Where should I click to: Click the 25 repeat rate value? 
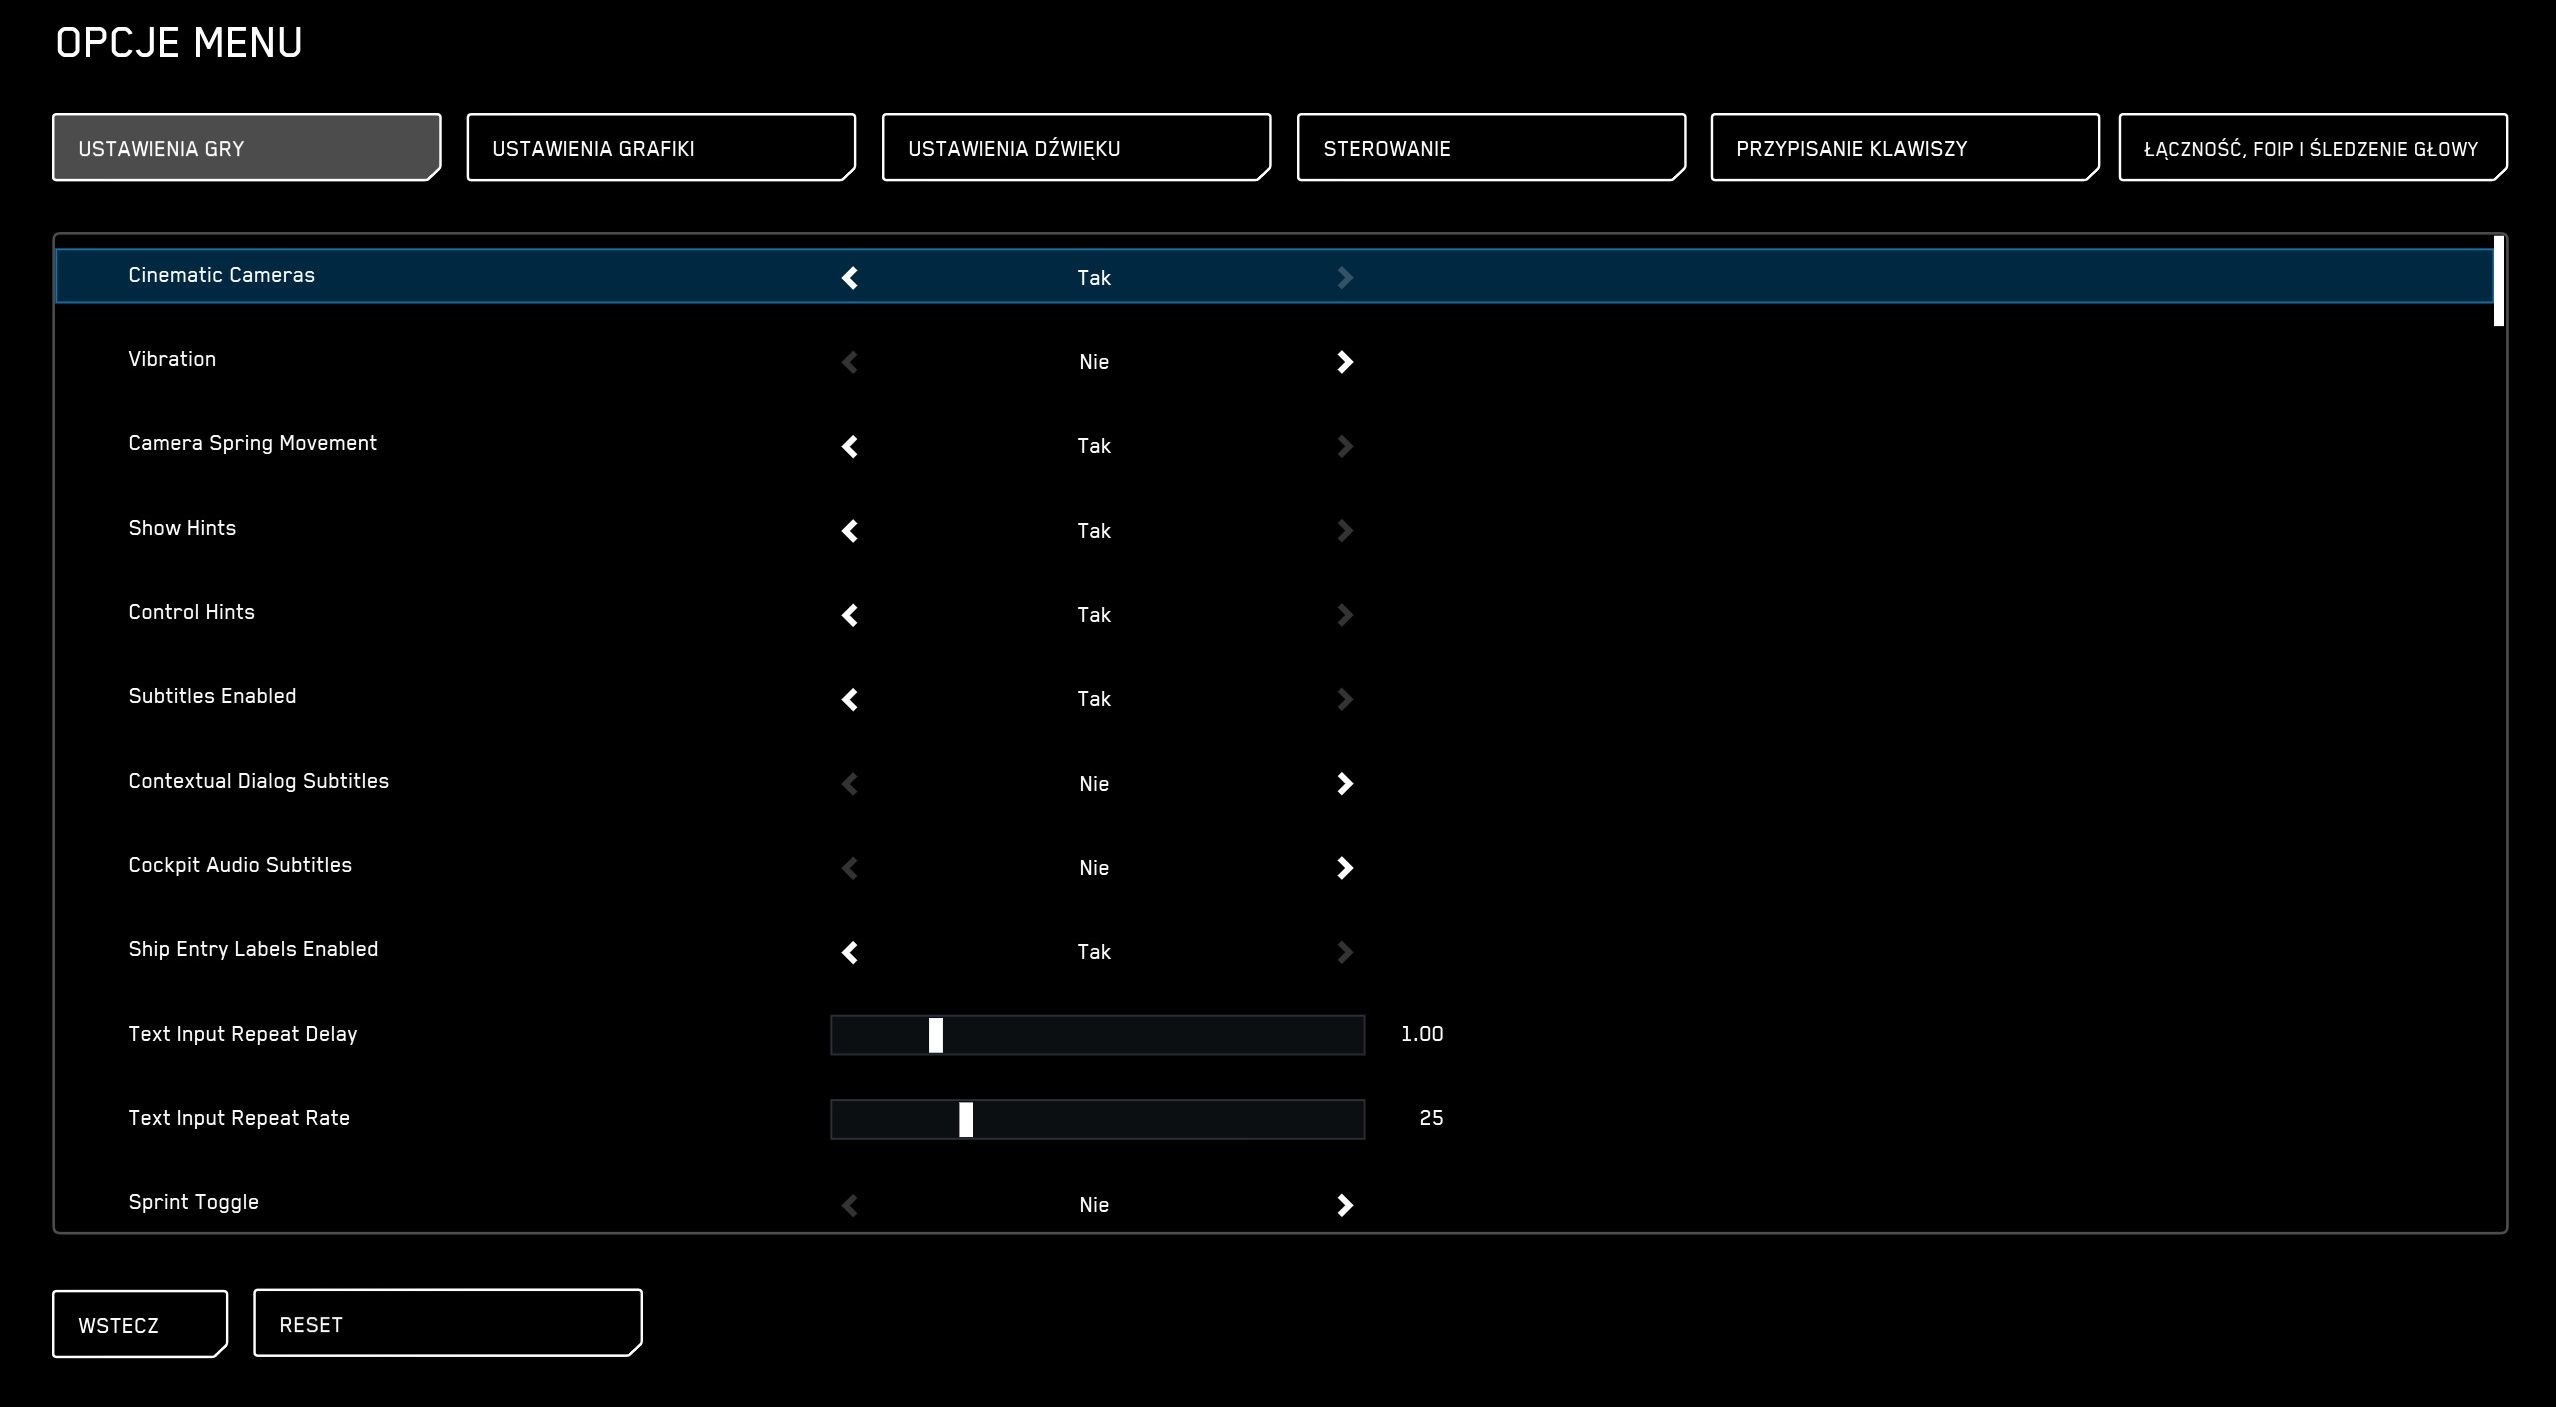[x=1431, y=1118]
